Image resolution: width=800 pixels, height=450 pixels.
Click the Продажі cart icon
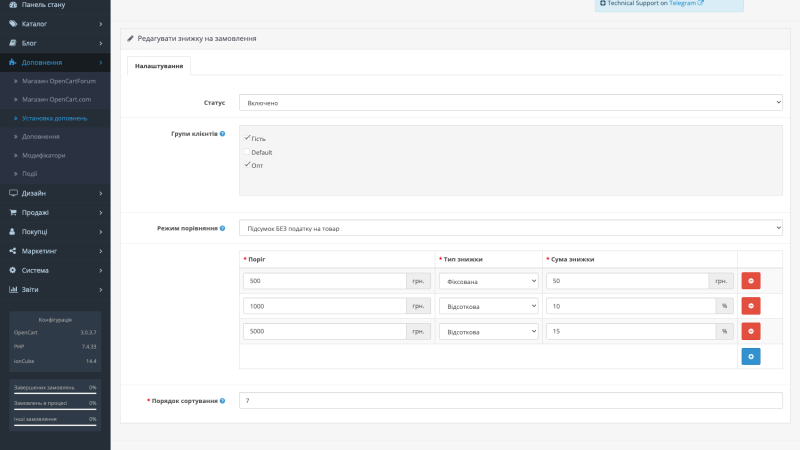click(13, 212)
